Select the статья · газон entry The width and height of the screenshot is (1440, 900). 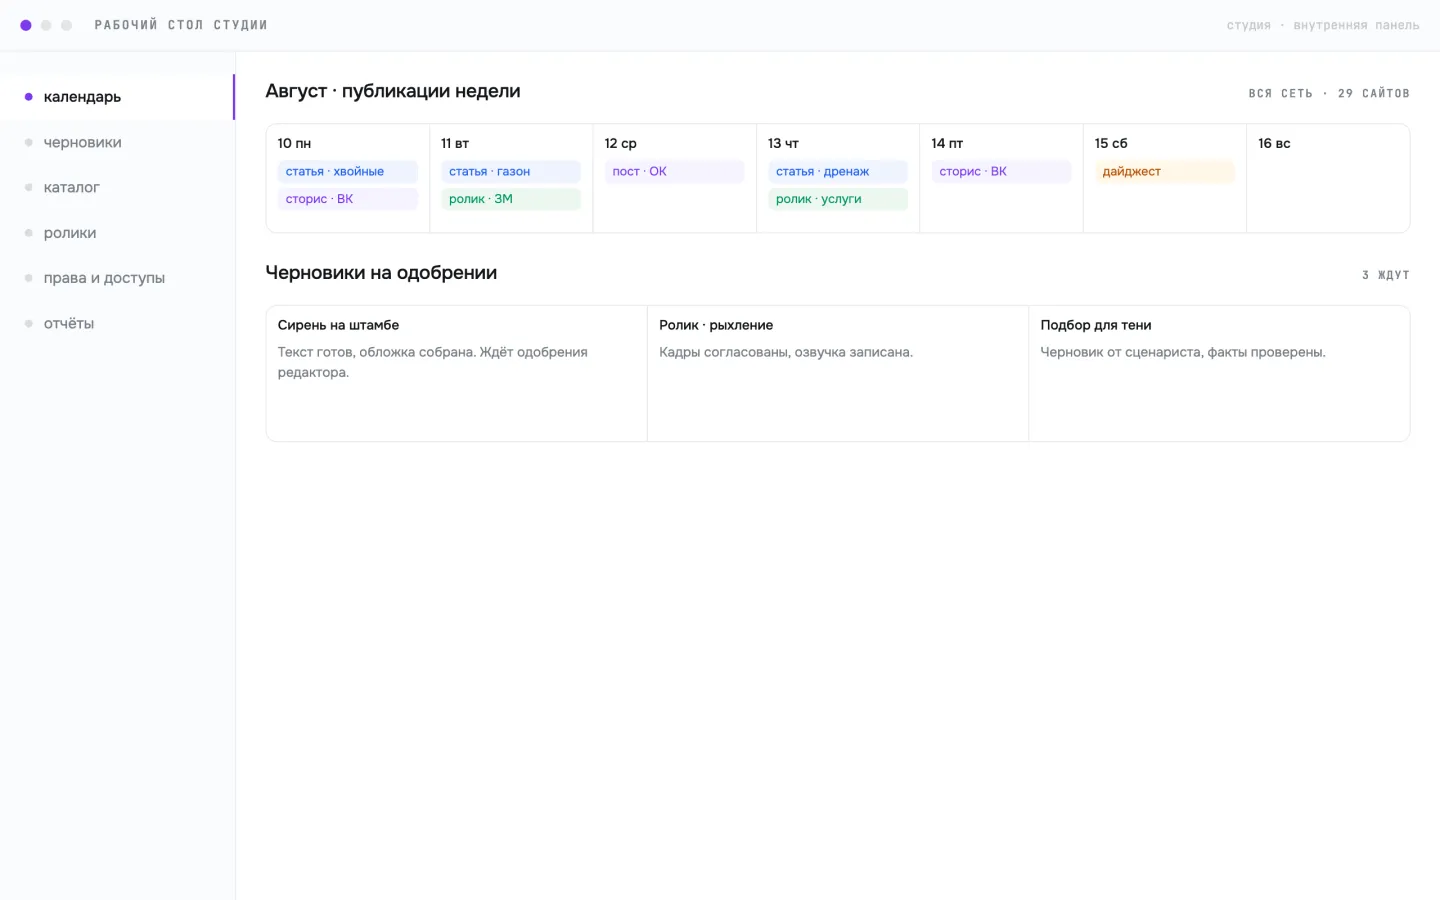[x=510, y=171]
